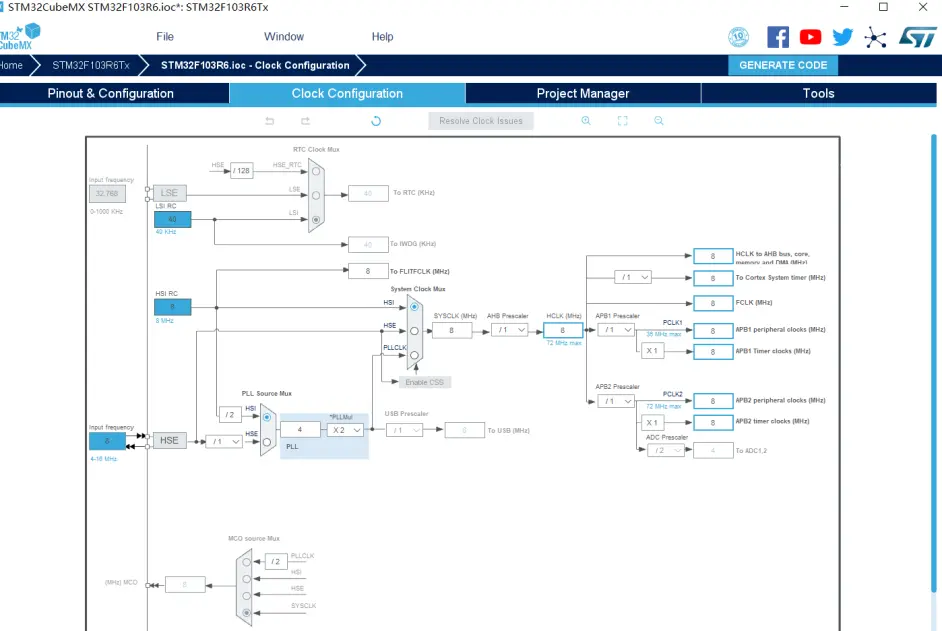Open the APB2 Prescaler dropdown
This screenshot has width=942, height=631.
[616, 401]
